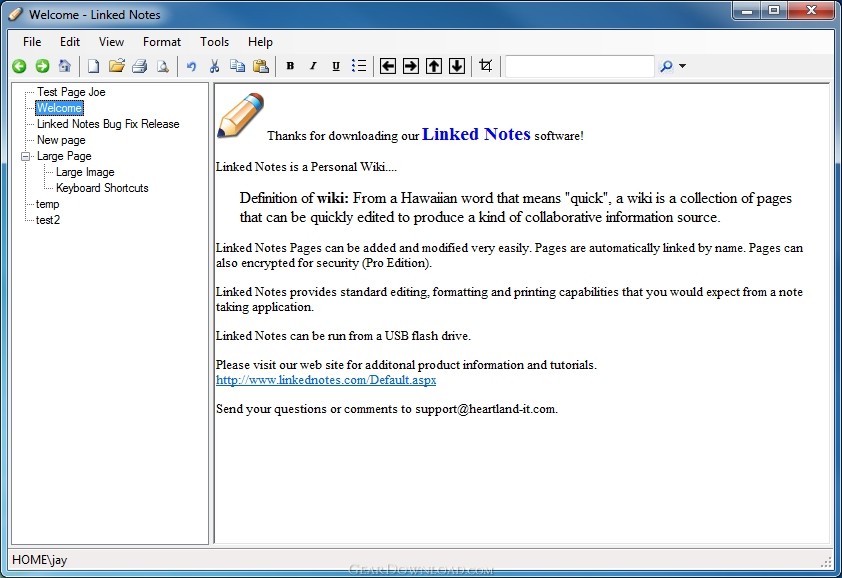This screenshot has width=842, height=578.
Task: Click the Copy icon
Action: pos(237,66)
